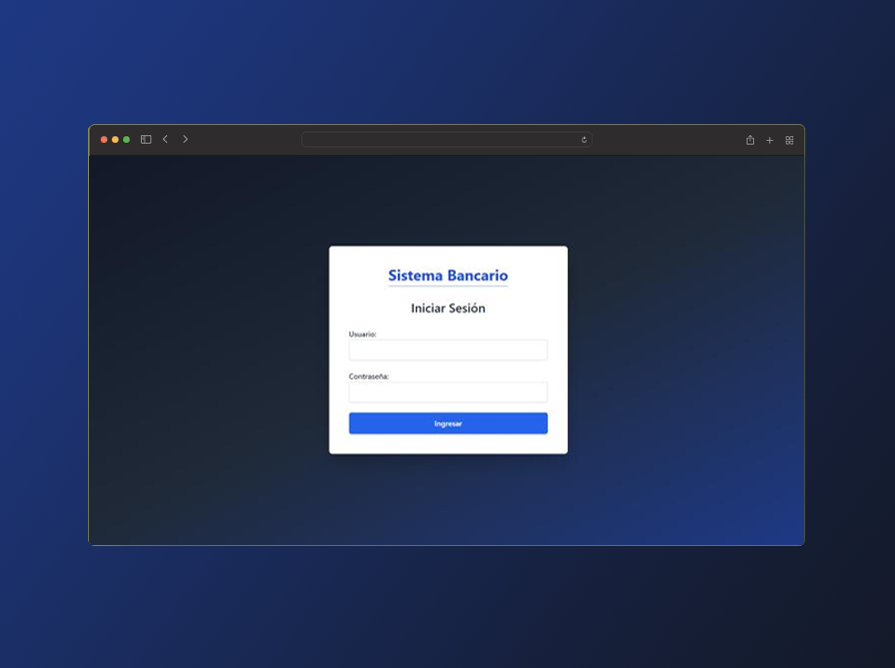Focus the browser address bar

point(440,140)
